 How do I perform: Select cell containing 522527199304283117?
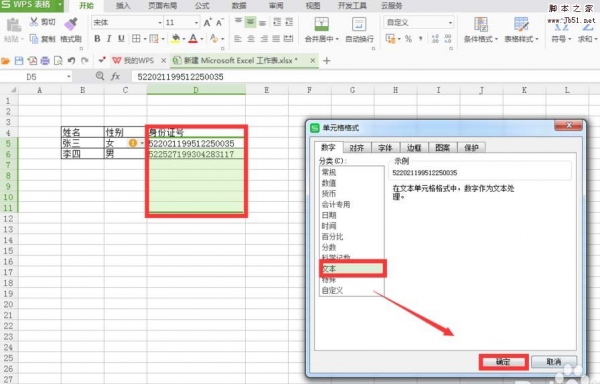click(x=196, y=154)
